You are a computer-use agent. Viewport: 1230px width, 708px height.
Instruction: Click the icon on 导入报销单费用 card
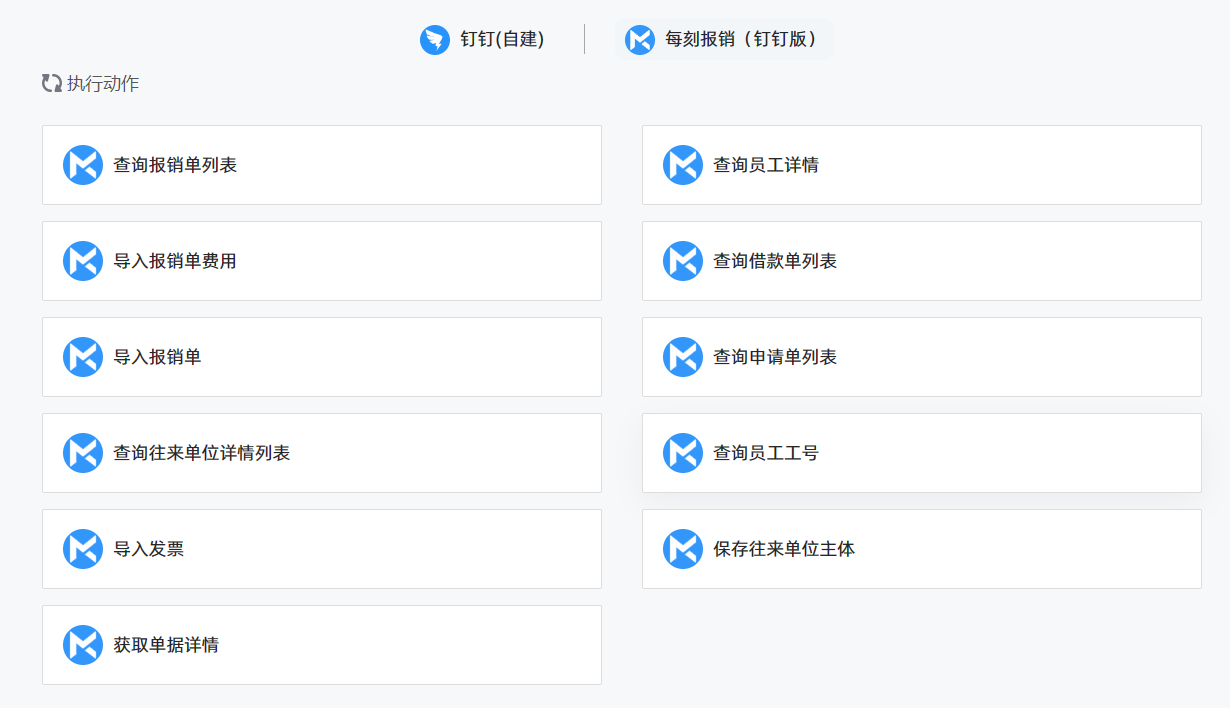83,261
